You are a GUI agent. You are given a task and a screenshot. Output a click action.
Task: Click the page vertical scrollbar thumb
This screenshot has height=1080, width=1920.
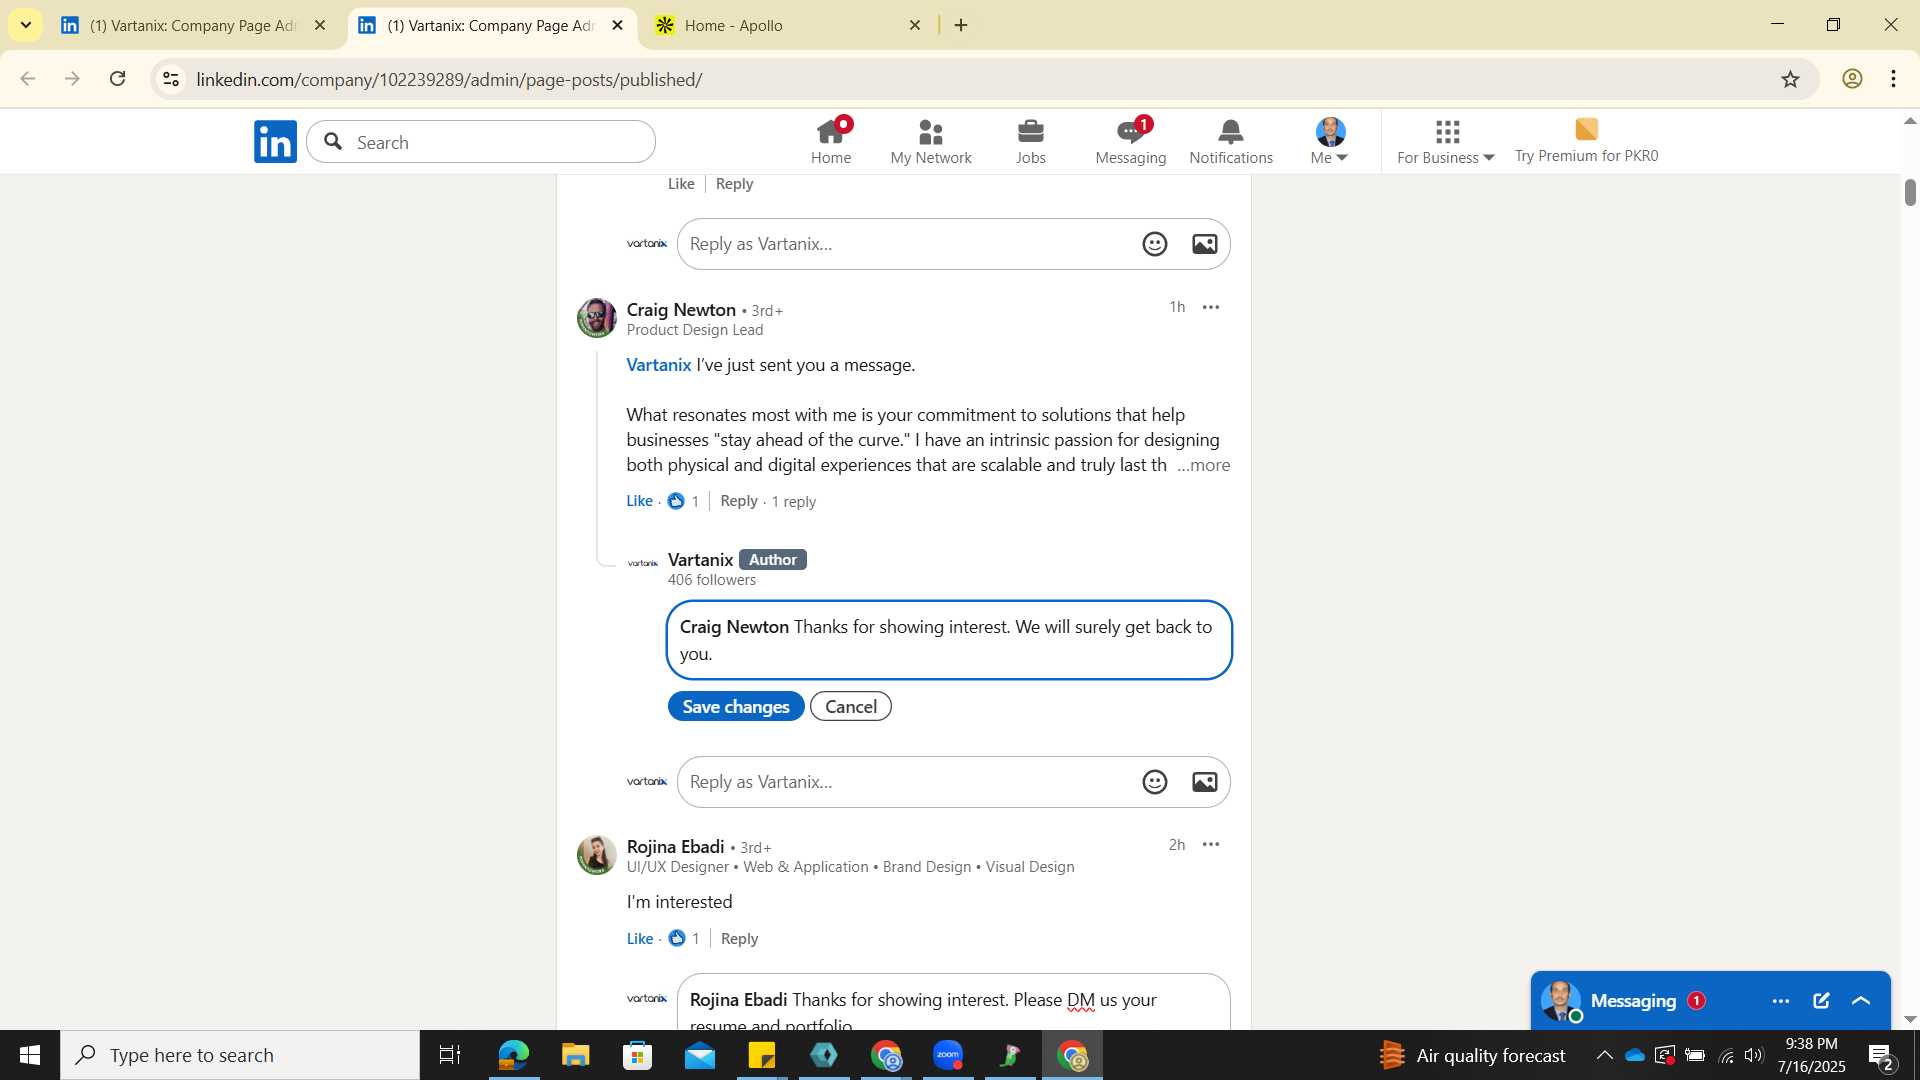pos(1909,191)
